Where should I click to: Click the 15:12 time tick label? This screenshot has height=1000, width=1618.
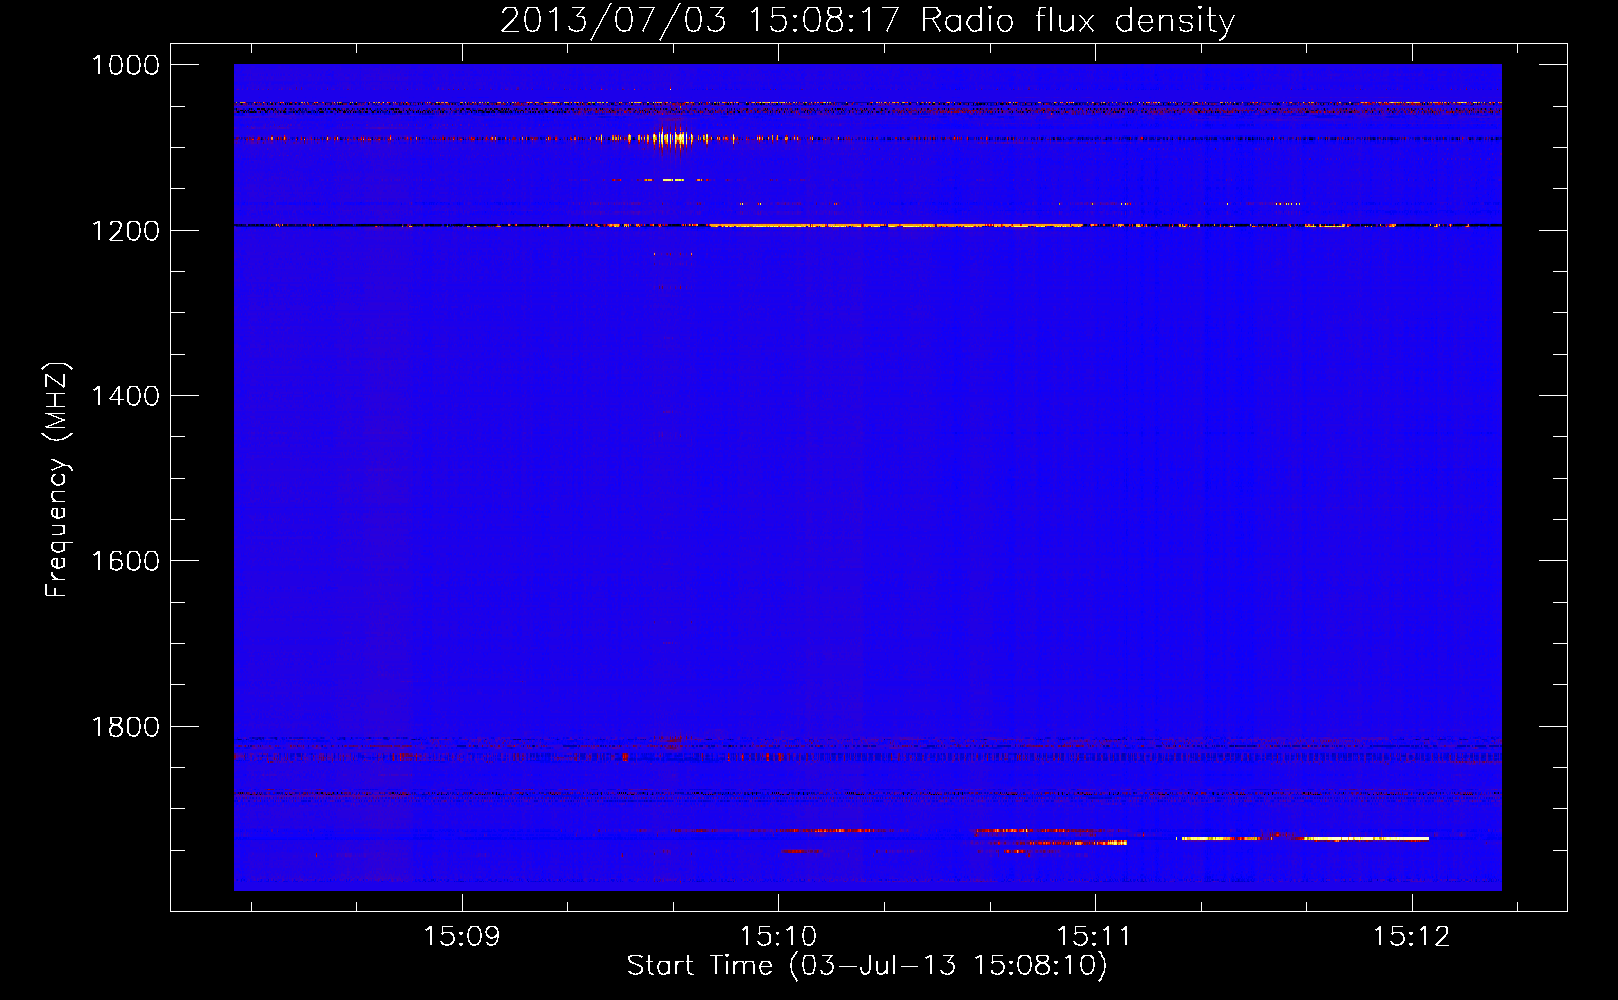(1411, 937)
